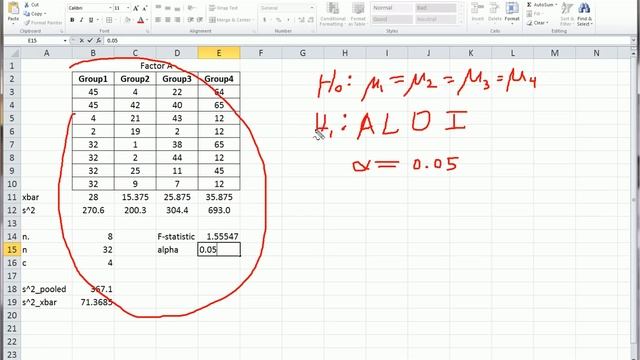Click the Copy icon
The image size is (640, 360).
pyautogui.click(x=27, y=13)
